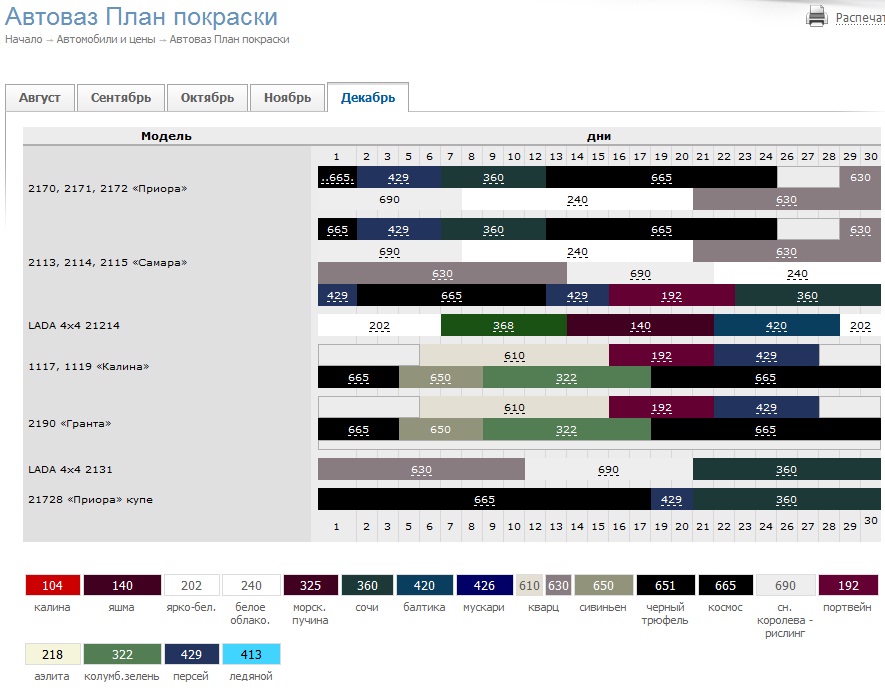This screenshot has width=885, height=698.
Task: Click the '21728 «Приора» купе' model label
Action: (91, 499)
